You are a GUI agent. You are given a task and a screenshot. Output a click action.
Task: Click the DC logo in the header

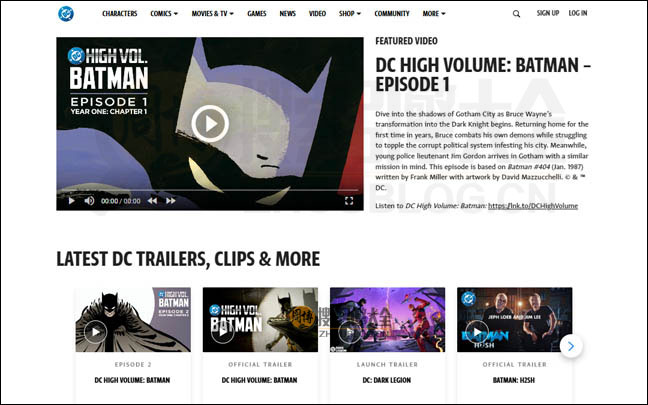pos(66,14)
